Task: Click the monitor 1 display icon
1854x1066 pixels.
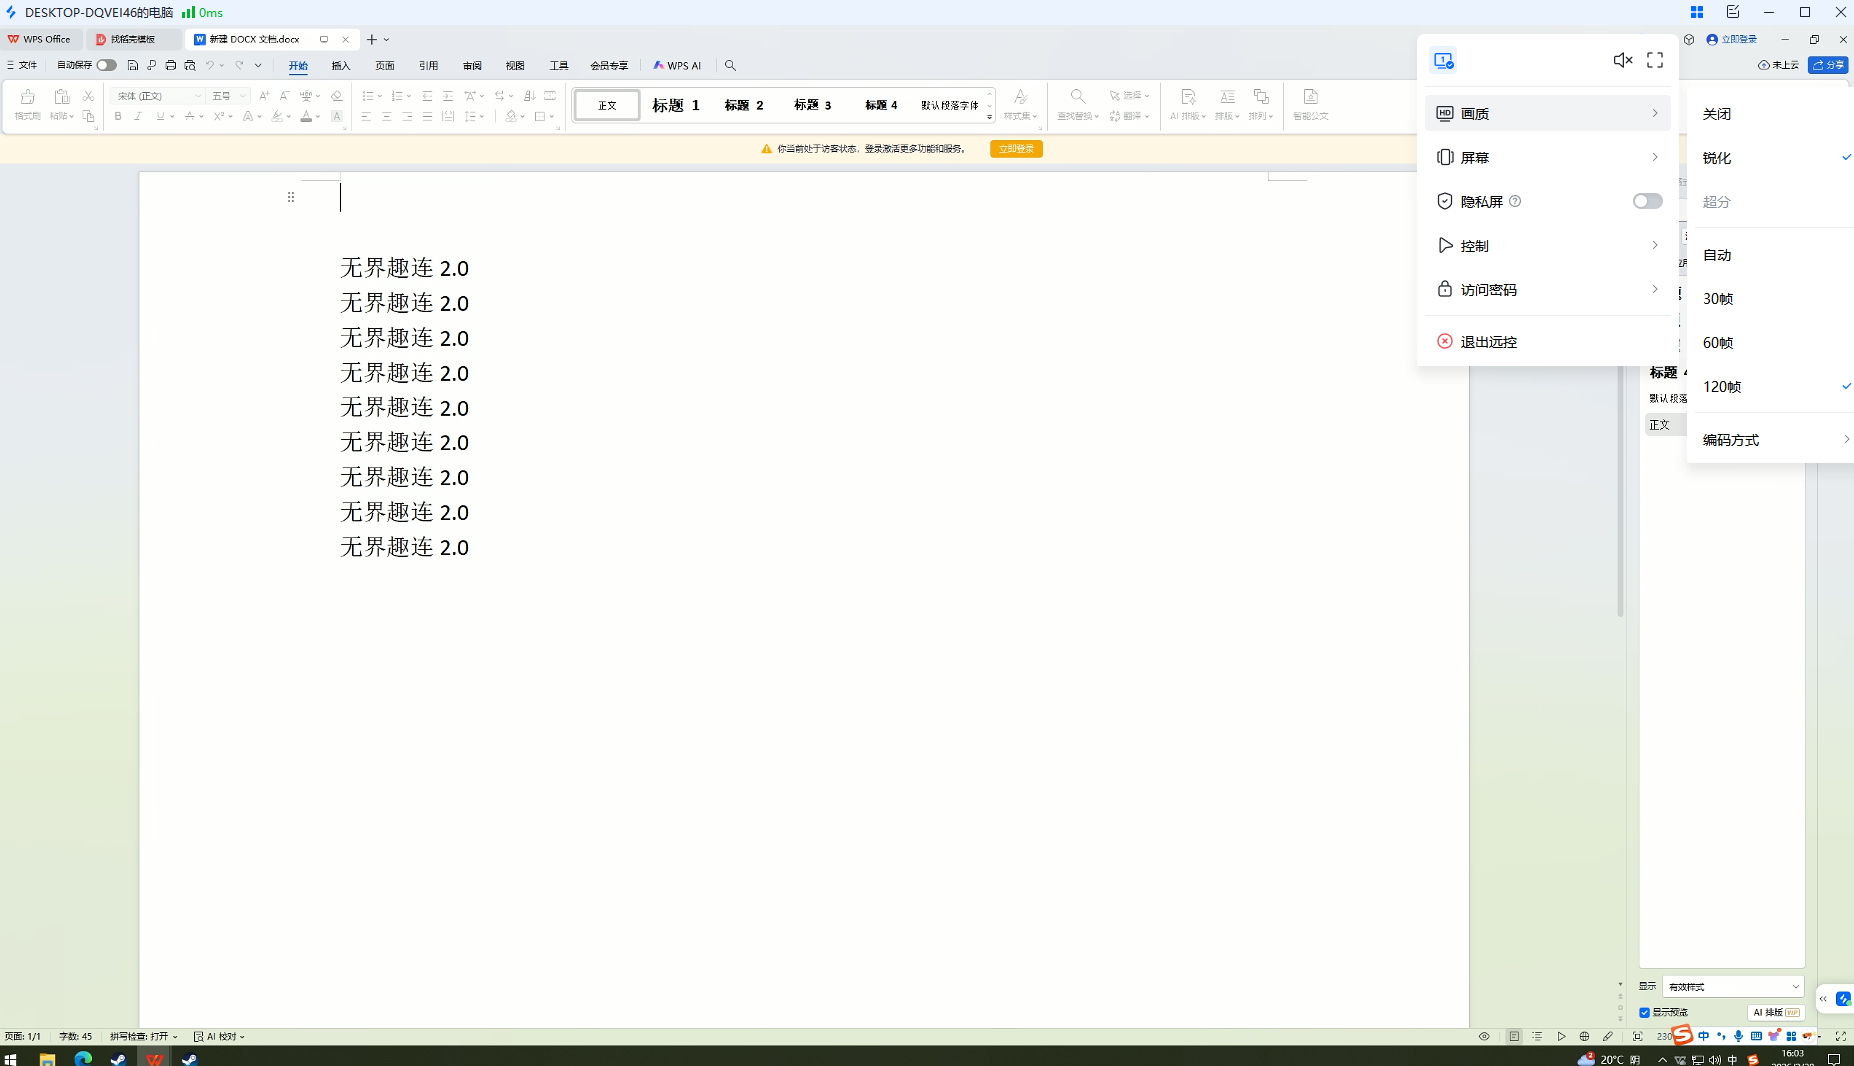Action: [1443, 61]
